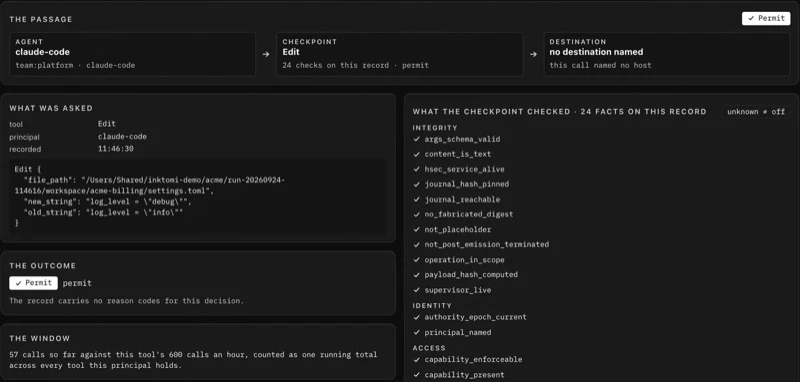The height and width of the screenshot is (382, 800).
Task: Click the checkmark beside not_post_emission_terminated
Action: 416,244
